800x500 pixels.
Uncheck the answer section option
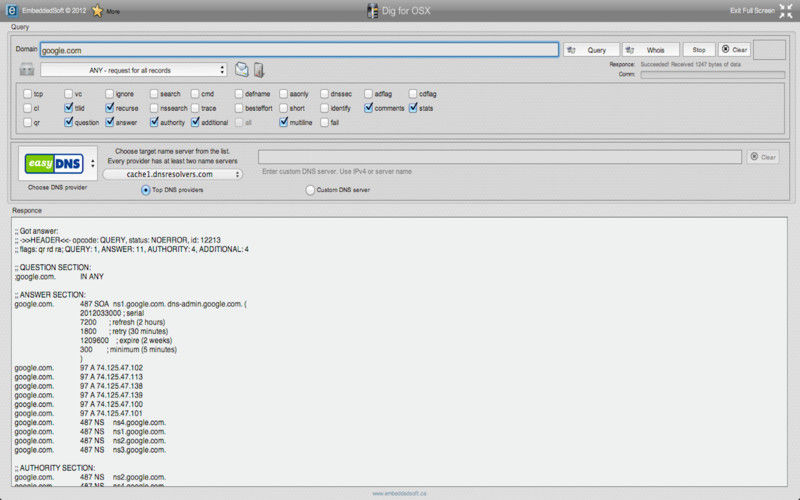click(x=109, y=122)
